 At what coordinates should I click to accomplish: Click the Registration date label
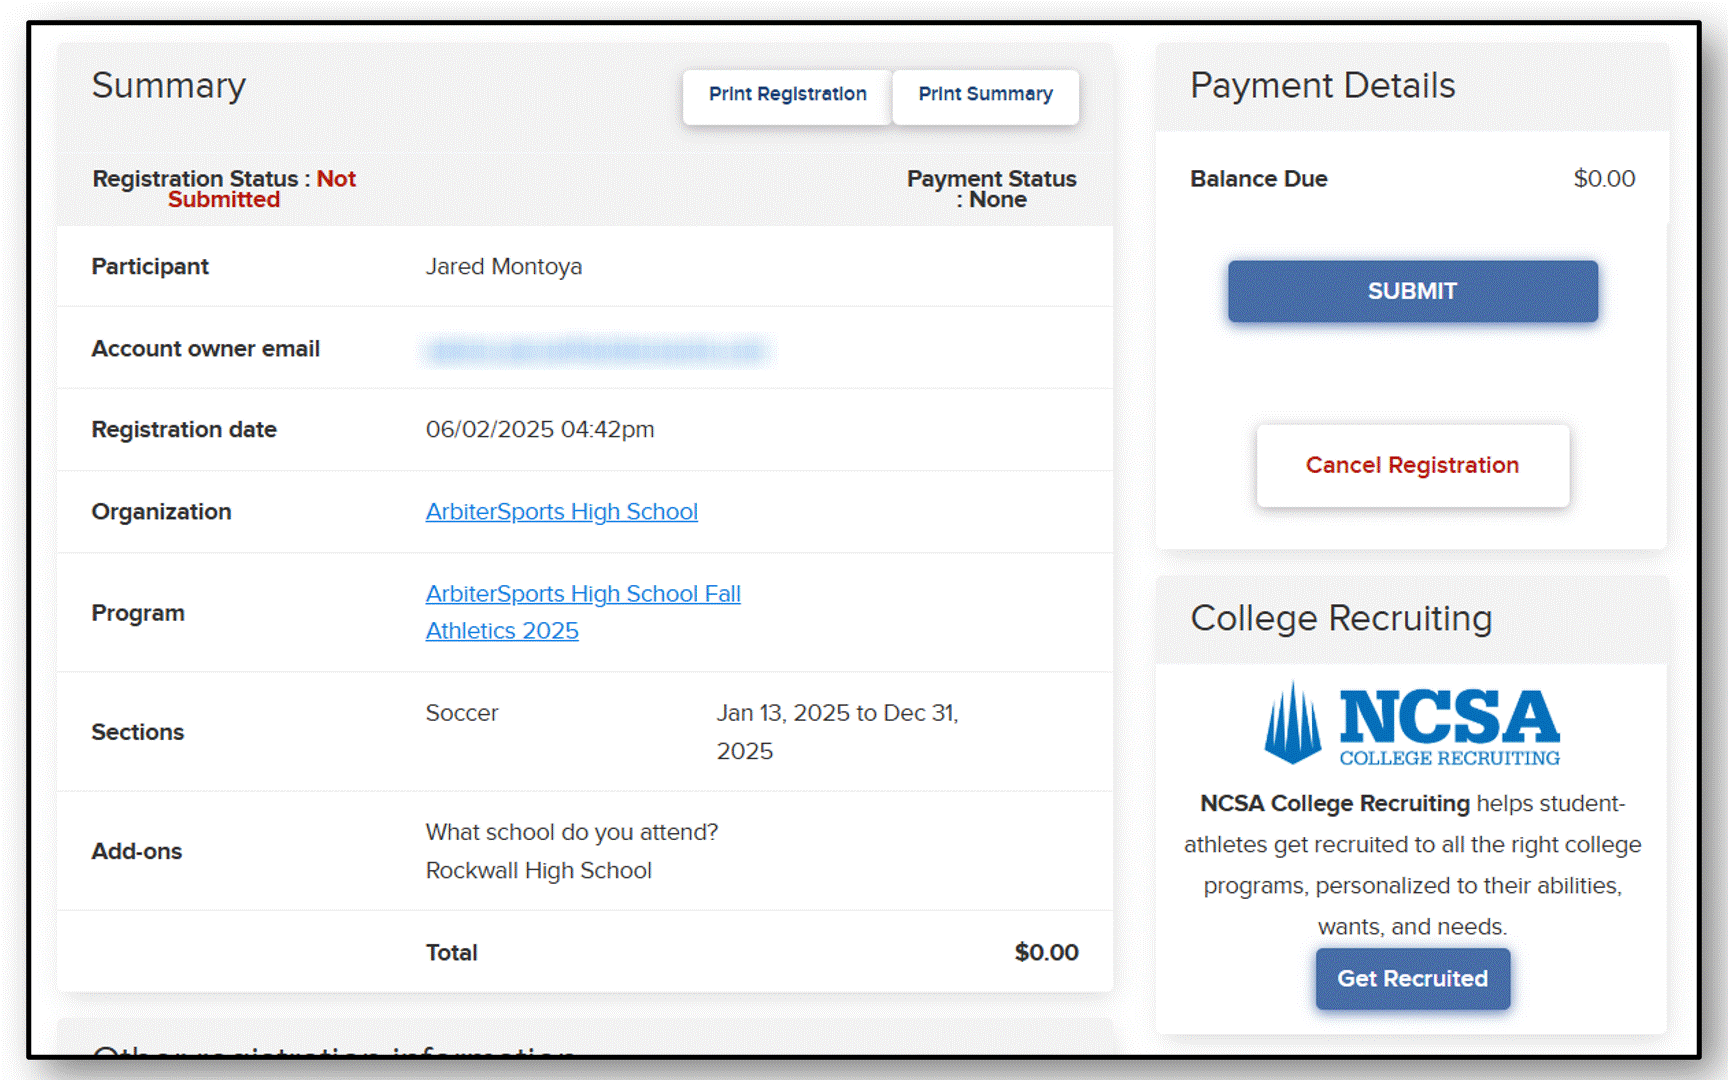coord(184,429)
